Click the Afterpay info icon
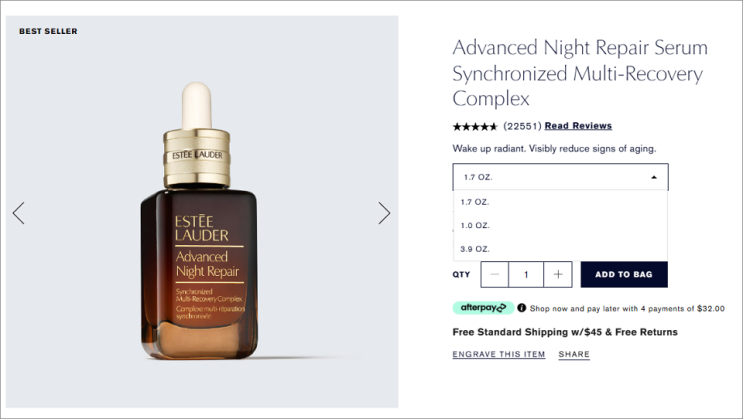The height and width of the screenshot is (419, 743). [x=522, y=308]
